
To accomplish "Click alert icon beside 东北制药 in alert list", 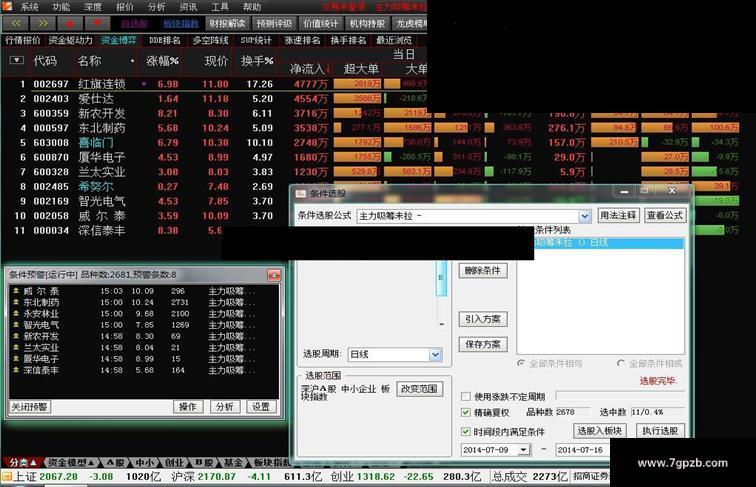I will click(16, 302).
